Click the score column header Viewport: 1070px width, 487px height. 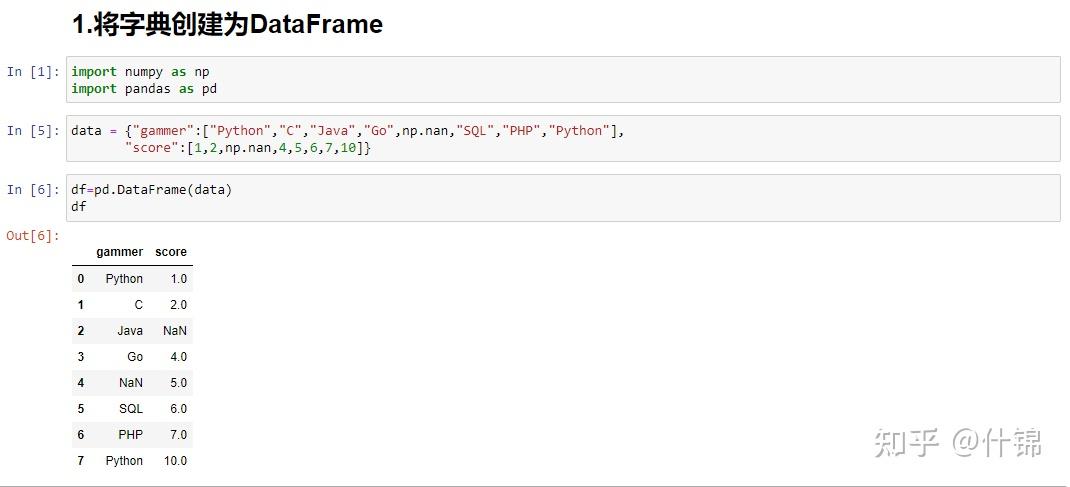(171, 252)
